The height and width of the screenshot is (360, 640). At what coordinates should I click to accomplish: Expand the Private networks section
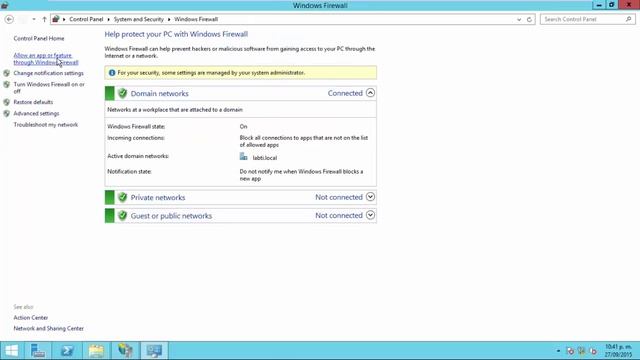(370, 197)
